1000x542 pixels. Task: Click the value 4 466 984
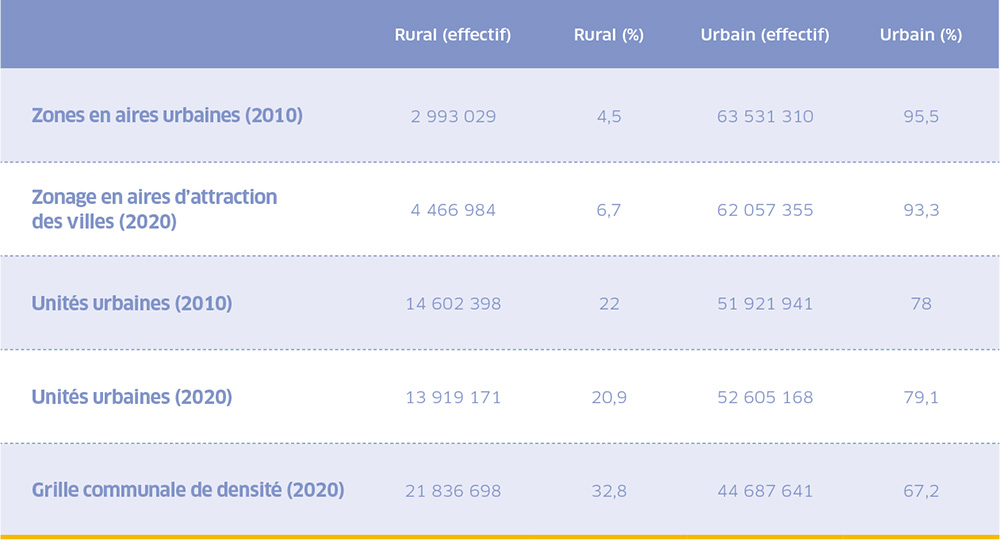[x=453, y=210]
